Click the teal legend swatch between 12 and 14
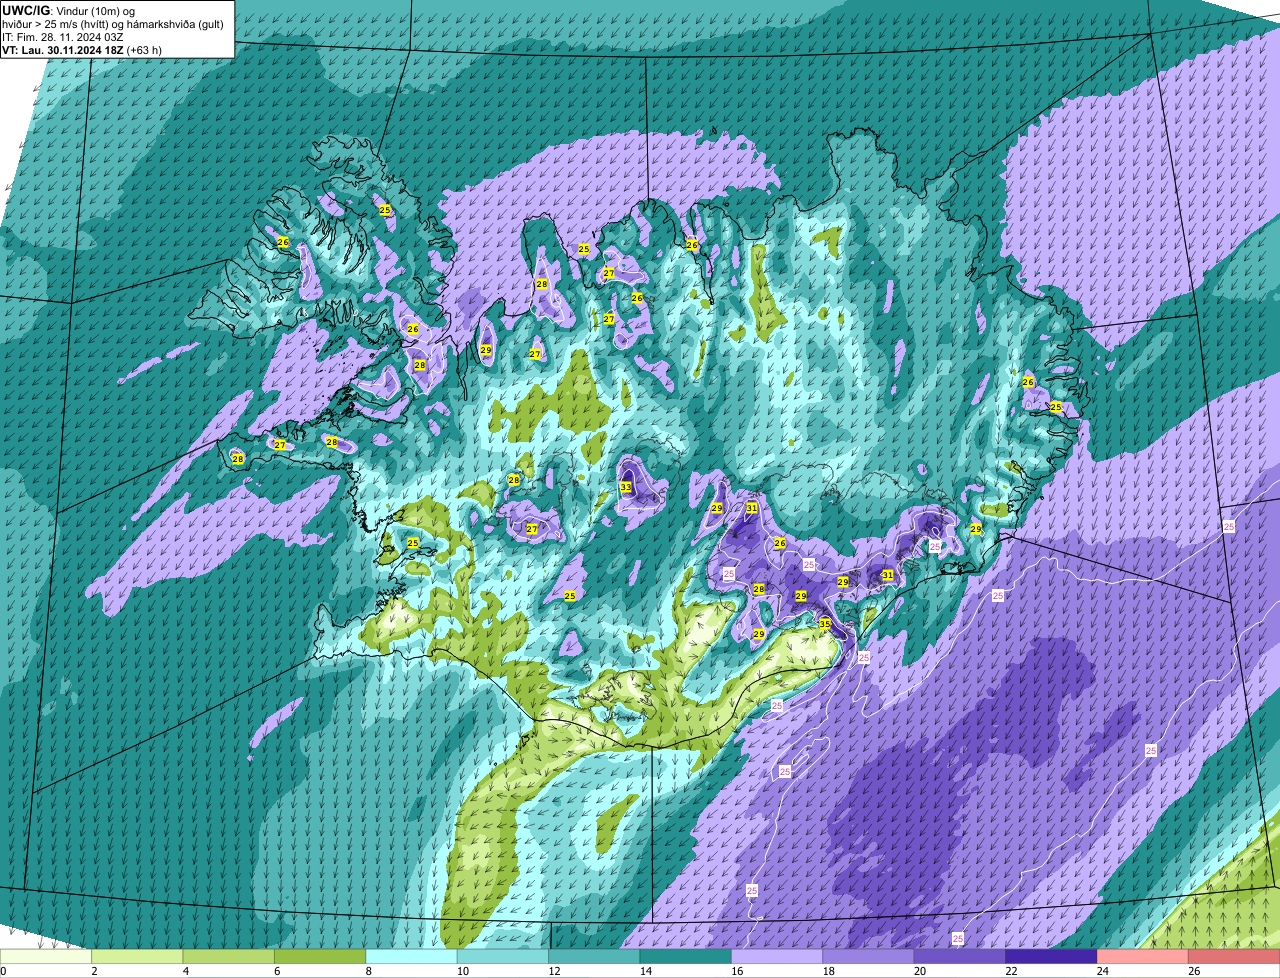Viewport: 1280px width, 978px height. 595,956
